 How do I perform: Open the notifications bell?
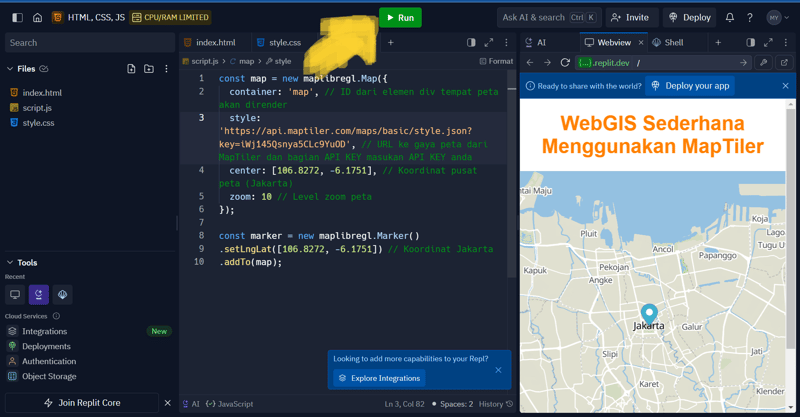pyautogui.click(x=730, y=17)
